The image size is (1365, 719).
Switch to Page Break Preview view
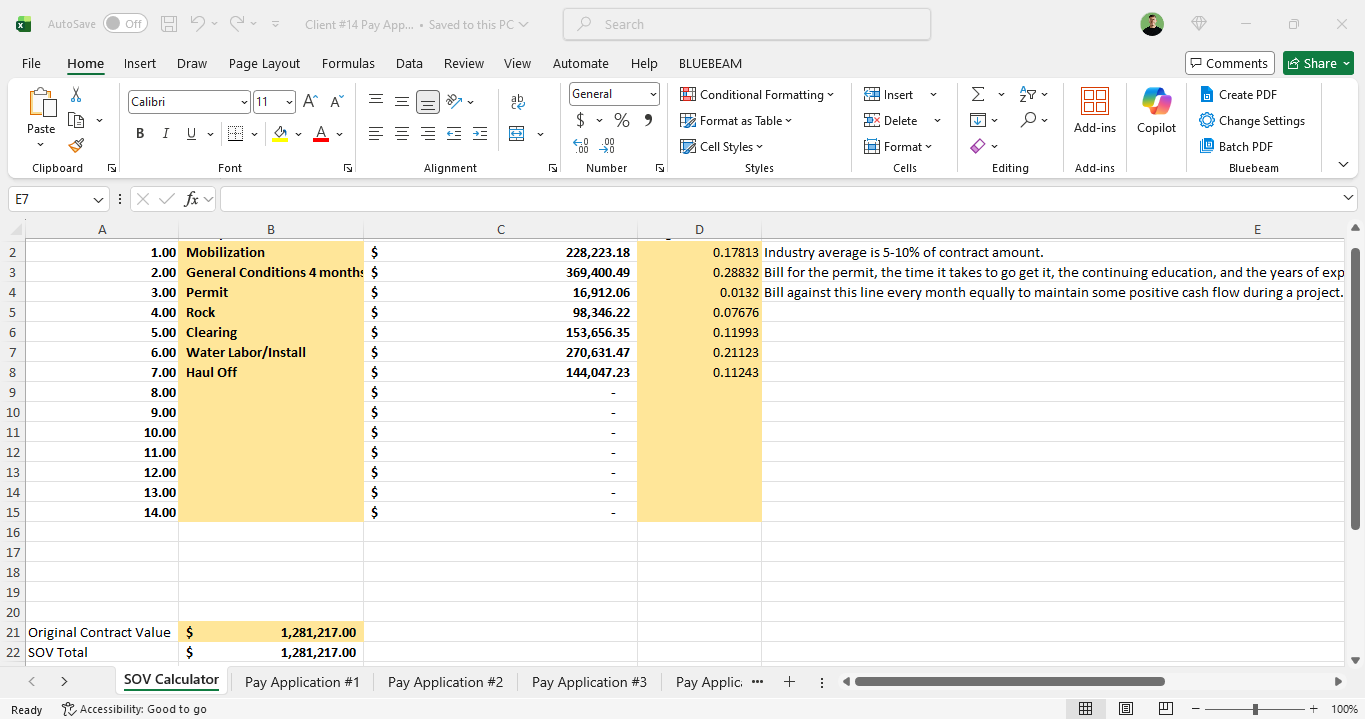(1165, 709)
